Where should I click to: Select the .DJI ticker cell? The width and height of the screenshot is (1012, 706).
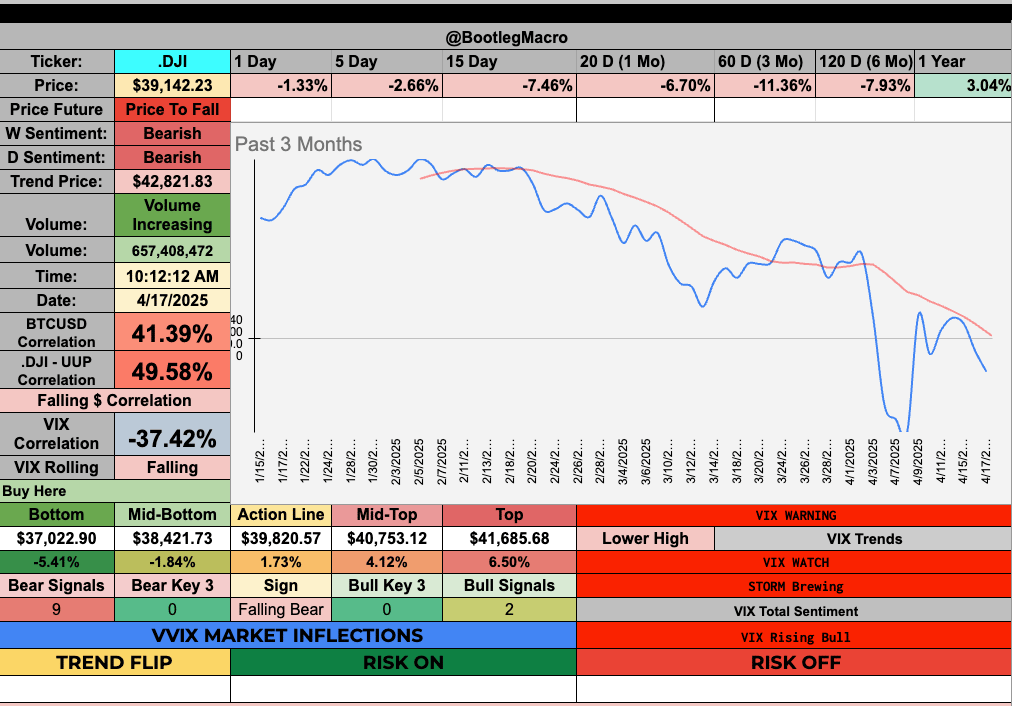point(172,61)
